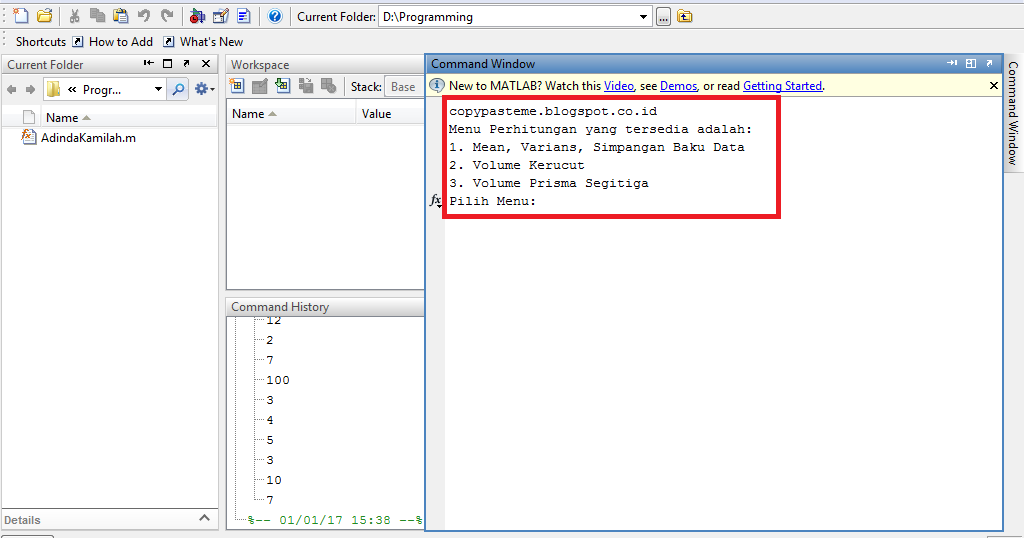Viewport: 1024px width, 538px height.
Task: Cut selection with the scissors icon
Action: click(74, 16)
